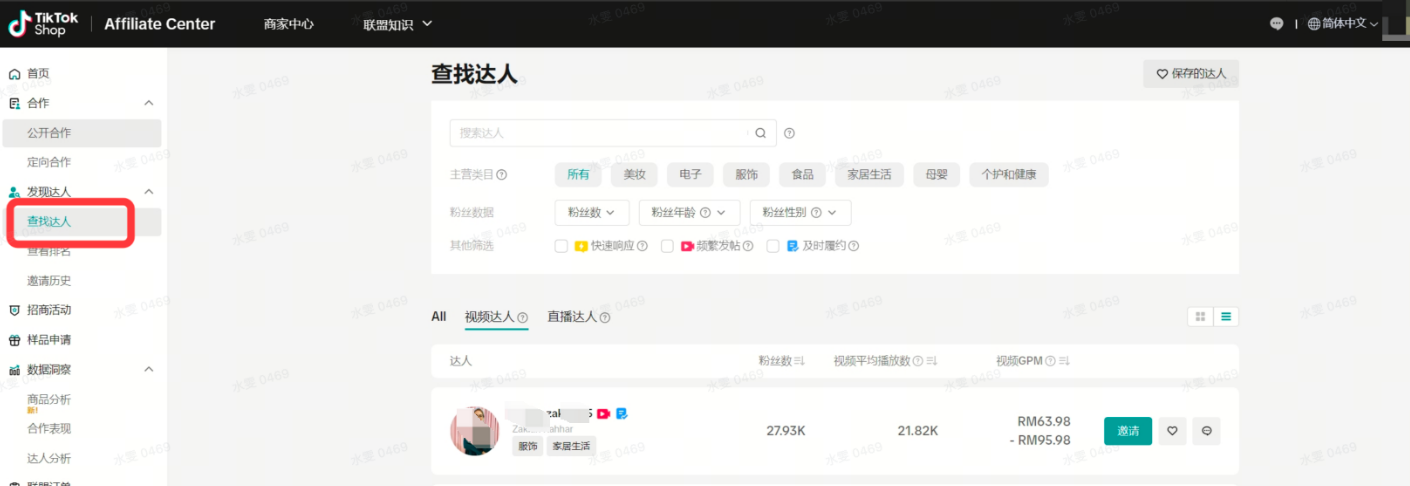The image size is (1410, 486).
Task: Sort by 视频平均播放数 sort icon
Action: [931, 361]
